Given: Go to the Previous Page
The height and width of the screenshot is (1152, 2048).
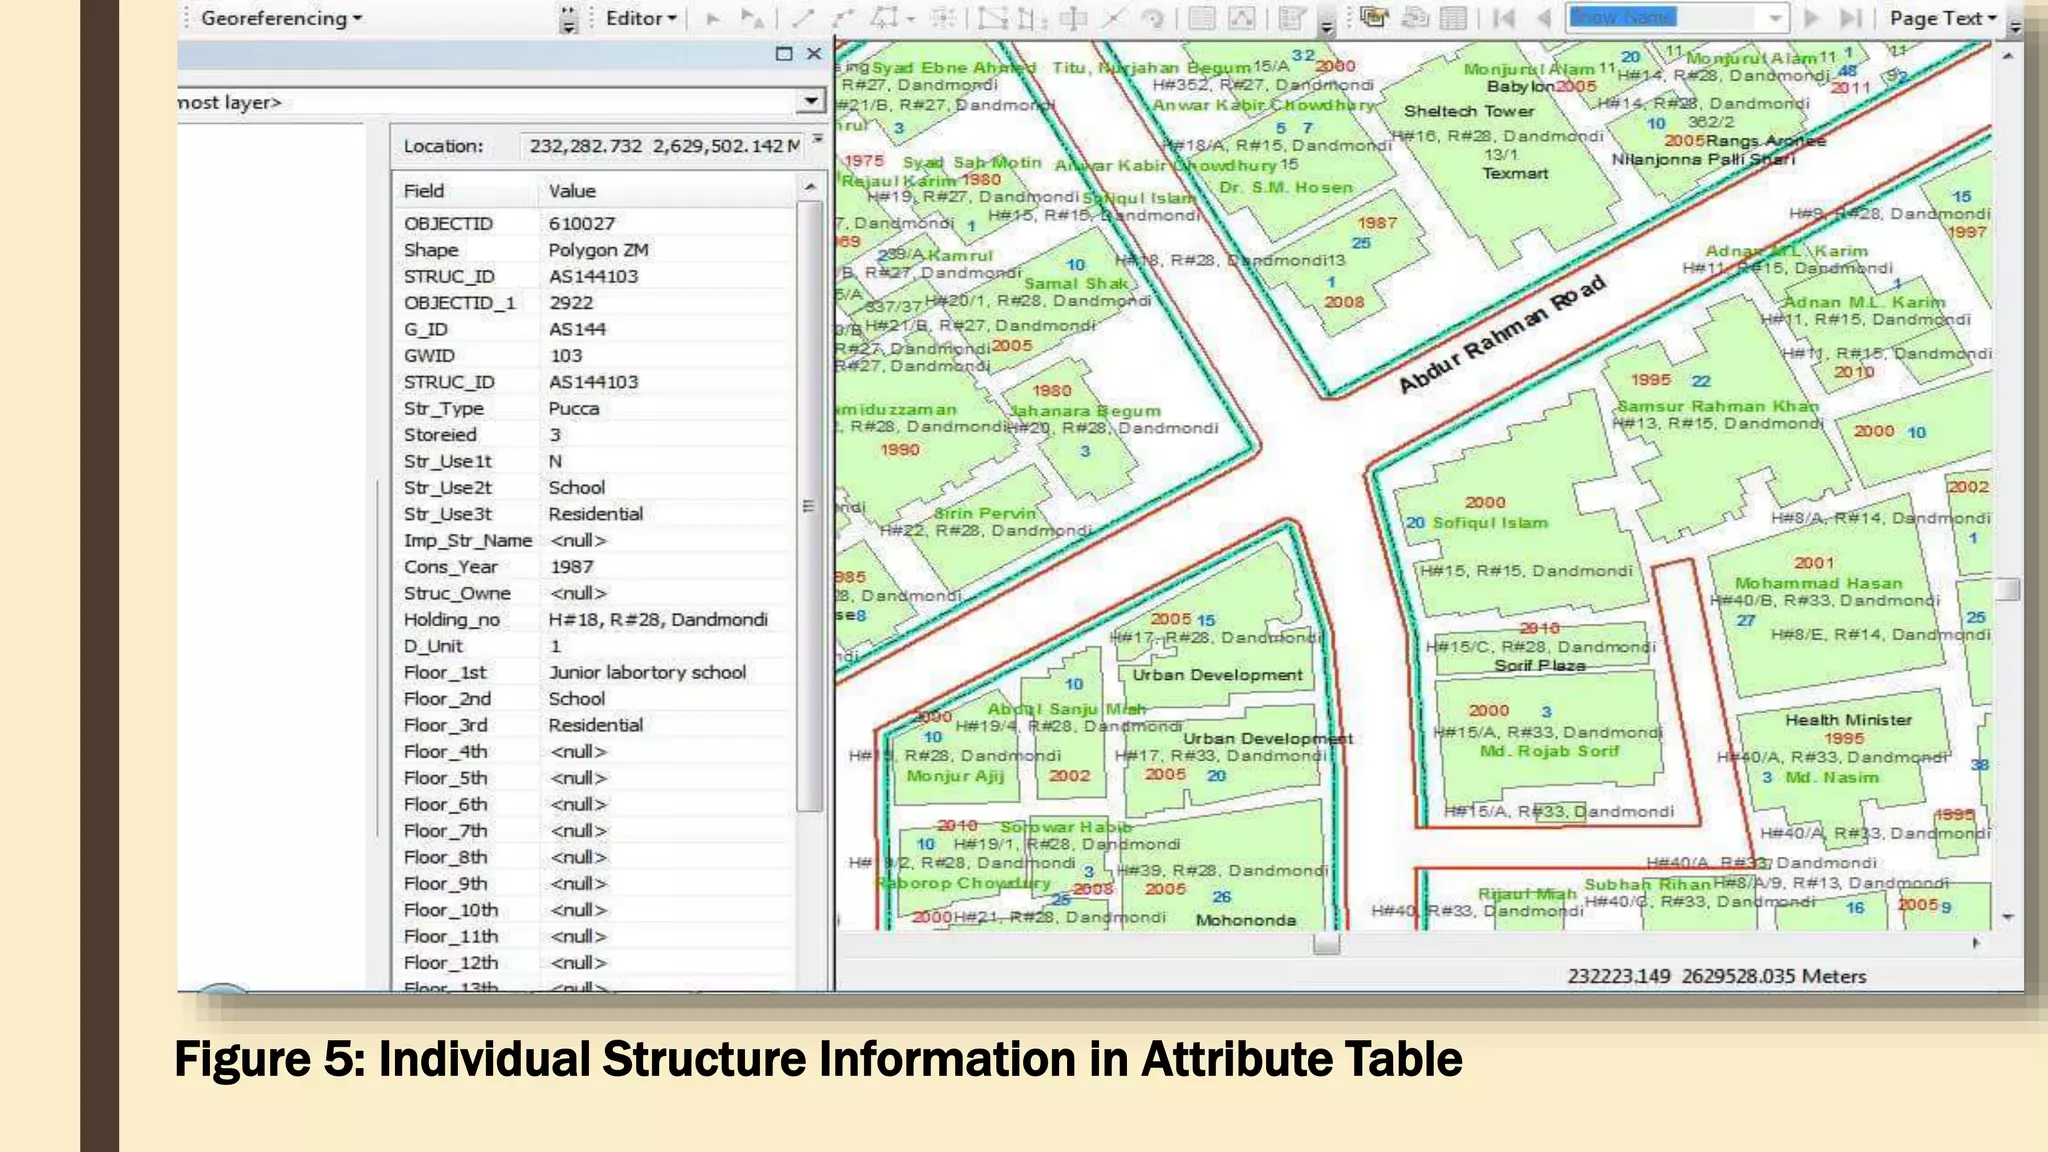Looking at the screenshot, I should [x=1543, y=18].
